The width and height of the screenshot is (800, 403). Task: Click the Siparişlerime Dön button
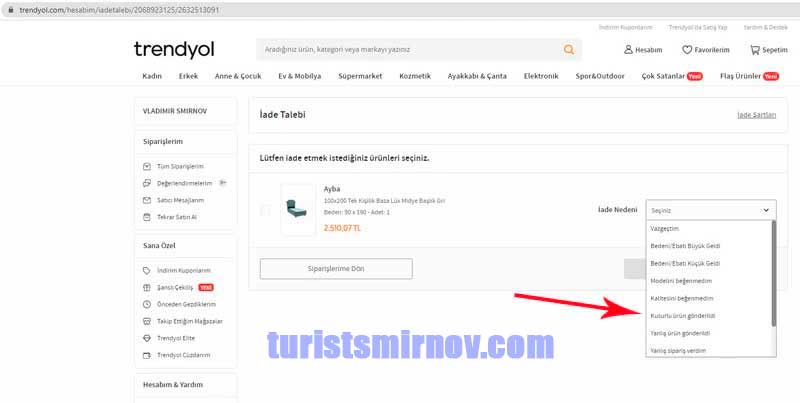point(336,268)
